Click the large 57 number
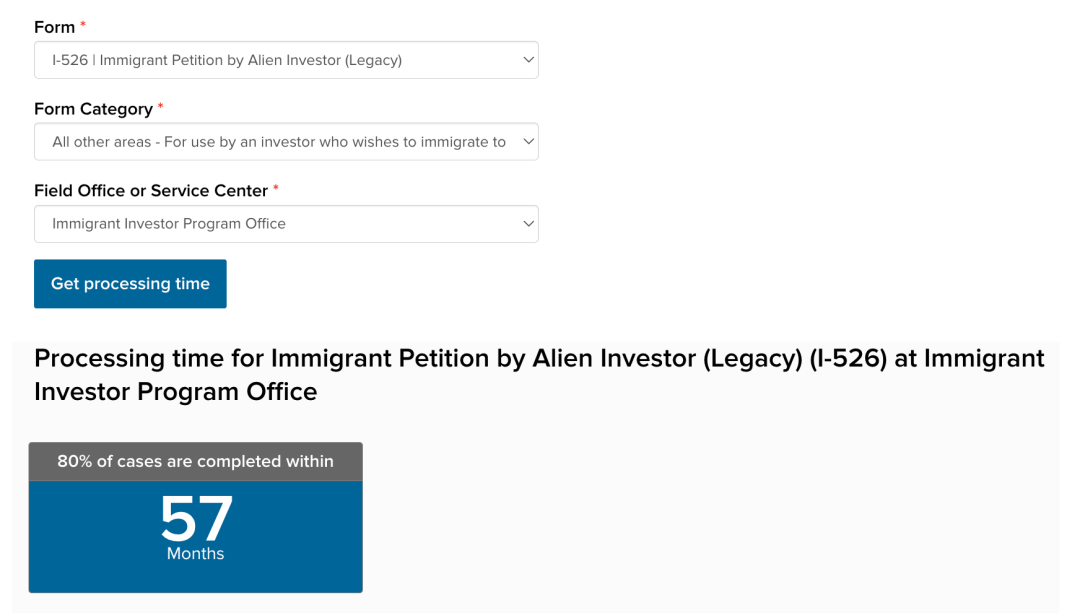Image resolution: width=1080 pixels, height=613 pixels. click(x=196, y=518)
